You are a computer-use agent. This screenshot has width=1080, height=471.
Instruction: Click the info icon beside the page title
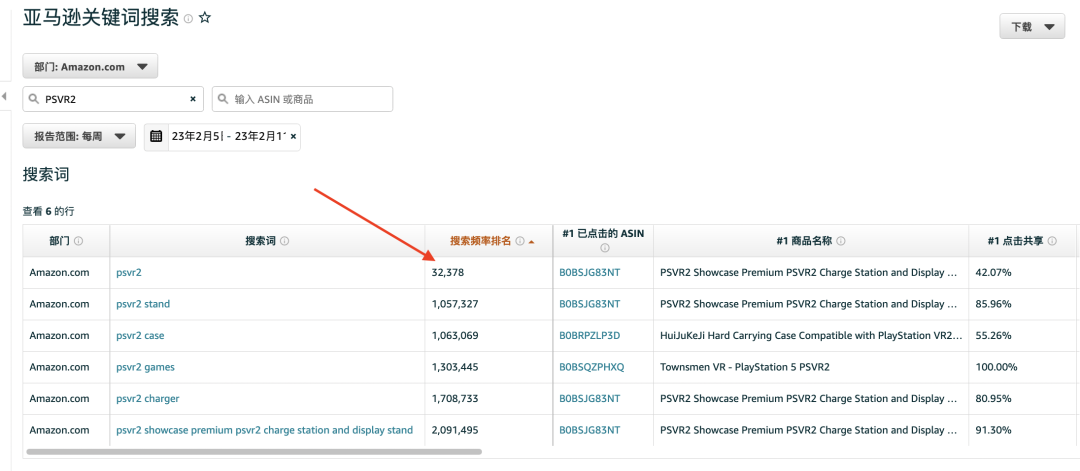[188, 19]
